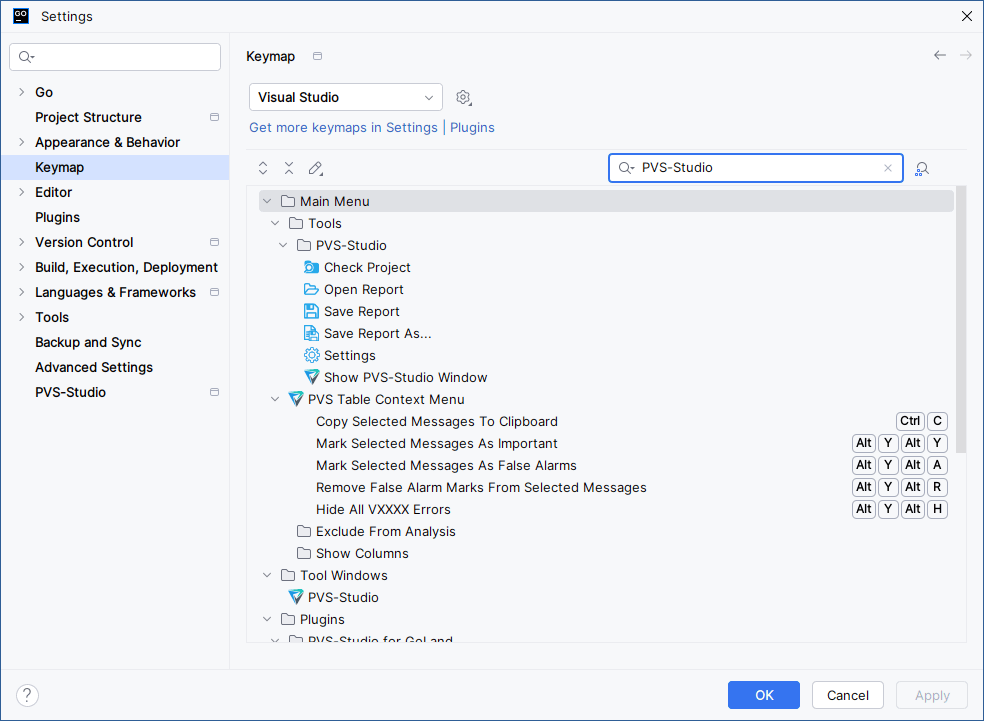Clear the PVS-Studio search text

(887, 168)
